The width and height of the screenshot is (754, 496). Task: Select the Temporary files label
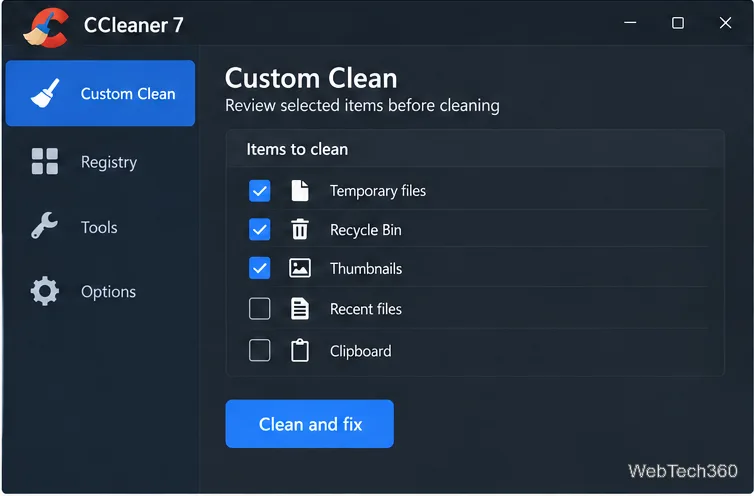378,191
